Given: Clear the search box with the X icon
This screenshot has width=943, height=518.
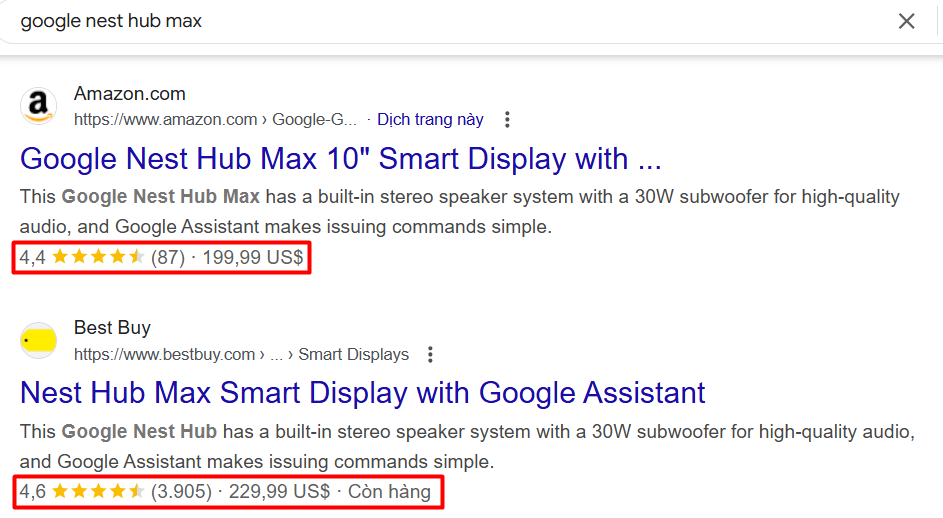Looking at the screenshot, I should click(x=906, y=21).
